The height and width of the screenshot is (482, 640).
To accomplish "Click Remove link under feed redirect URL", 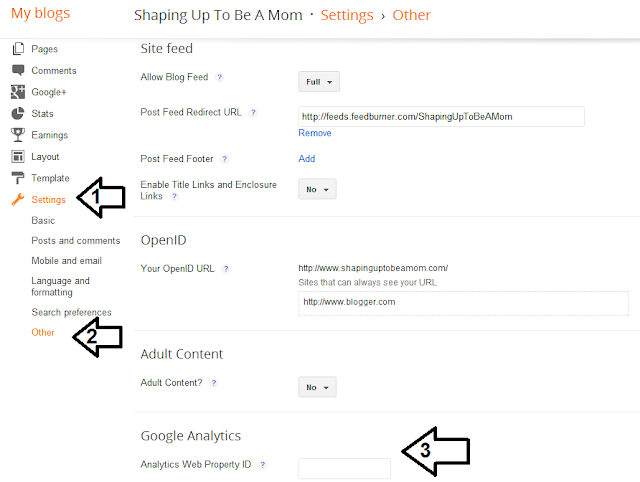I will (314, 133).
